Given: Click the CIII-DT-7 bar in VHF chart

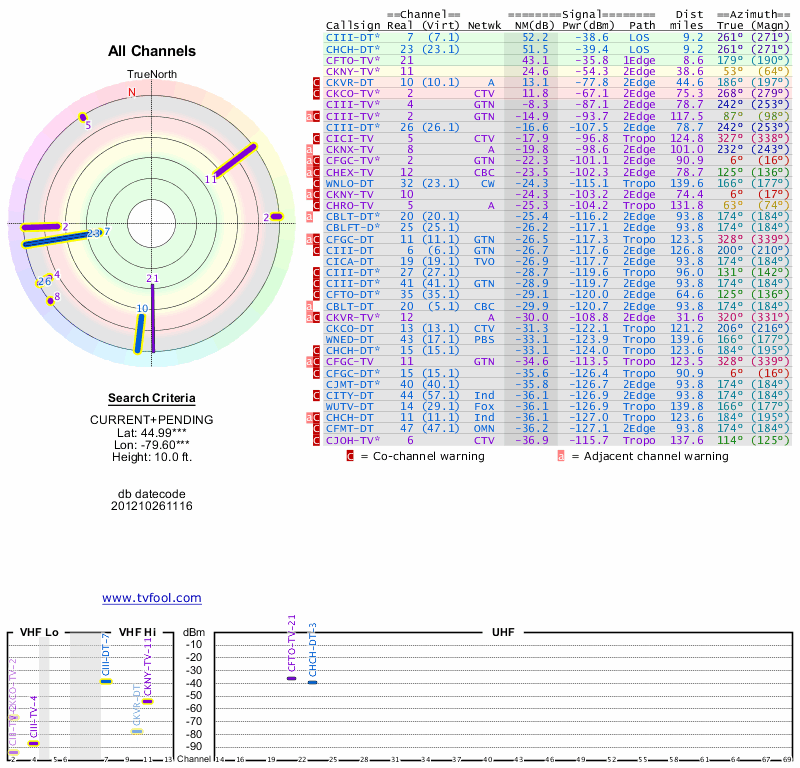Looking at the screenshot, I should (106, 681).
